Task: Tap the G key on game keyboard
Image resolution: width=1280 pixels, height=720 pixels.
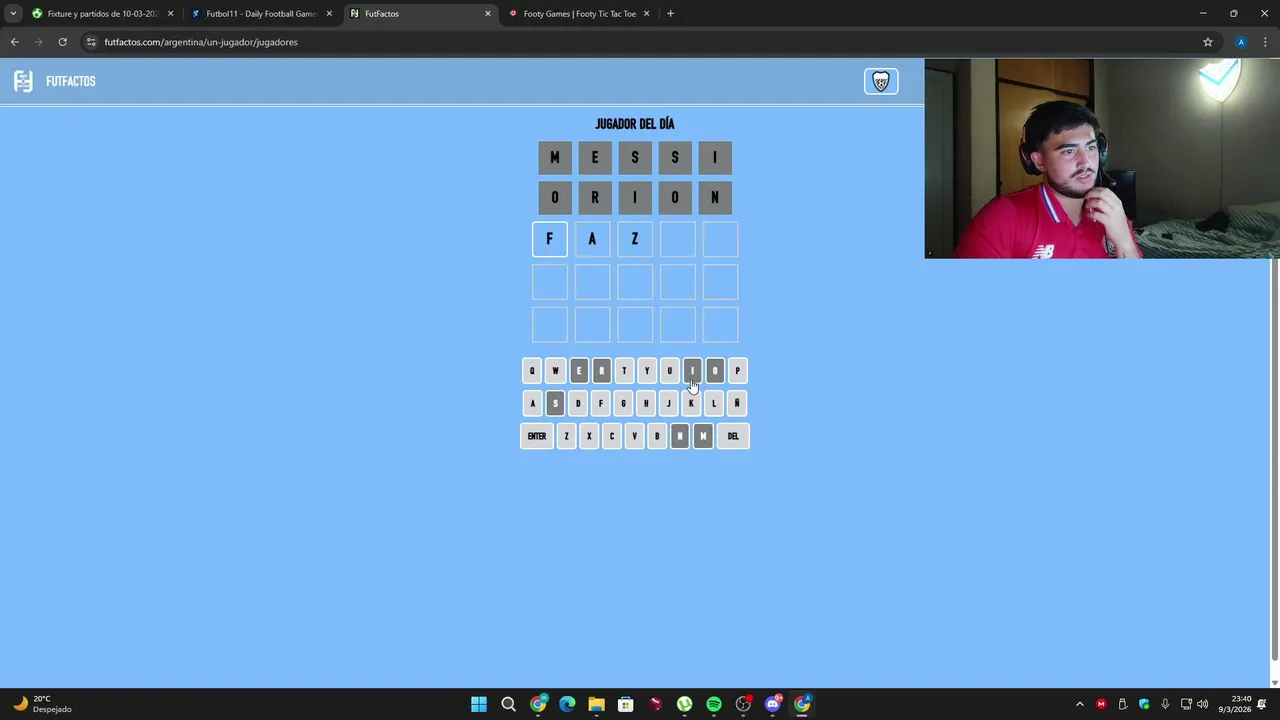Action: pyautogui.click(x=623, y=403)
